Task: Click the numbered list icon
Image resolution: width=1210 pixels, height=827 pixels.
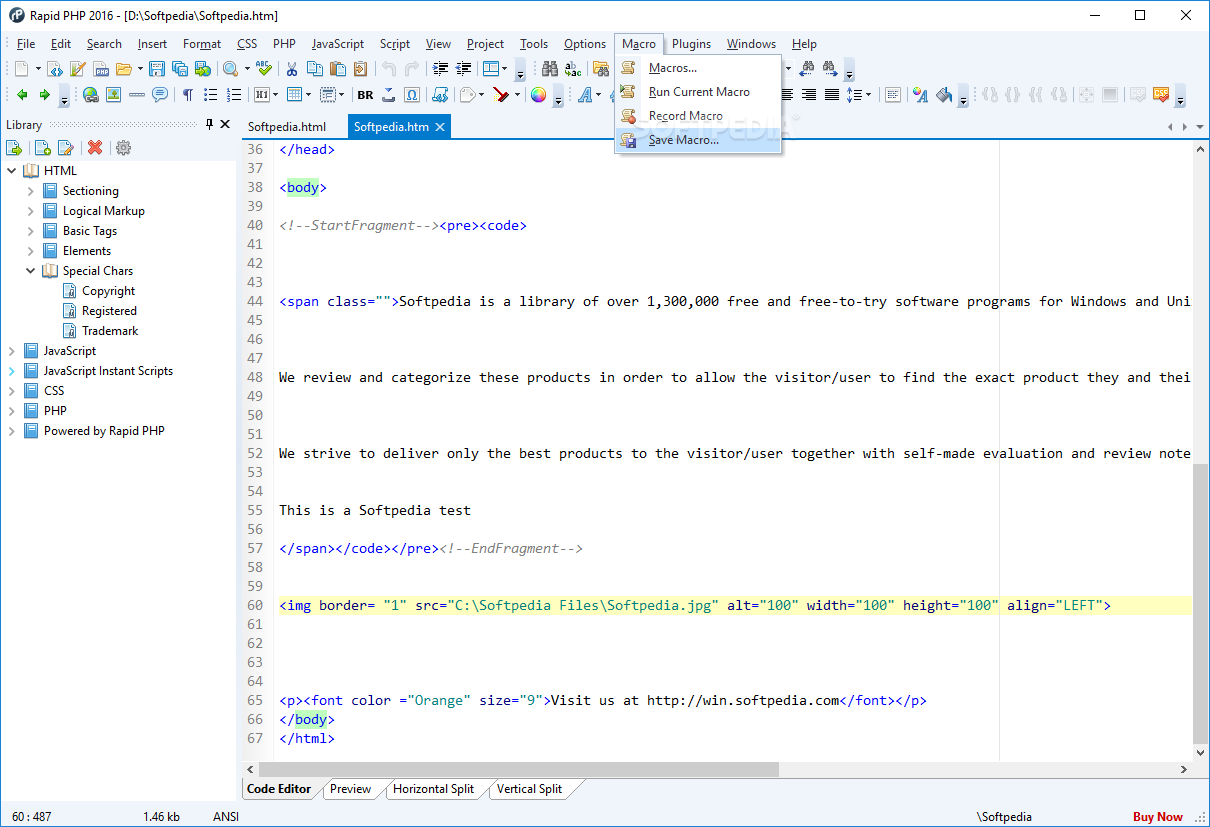Action: (234, 95)
